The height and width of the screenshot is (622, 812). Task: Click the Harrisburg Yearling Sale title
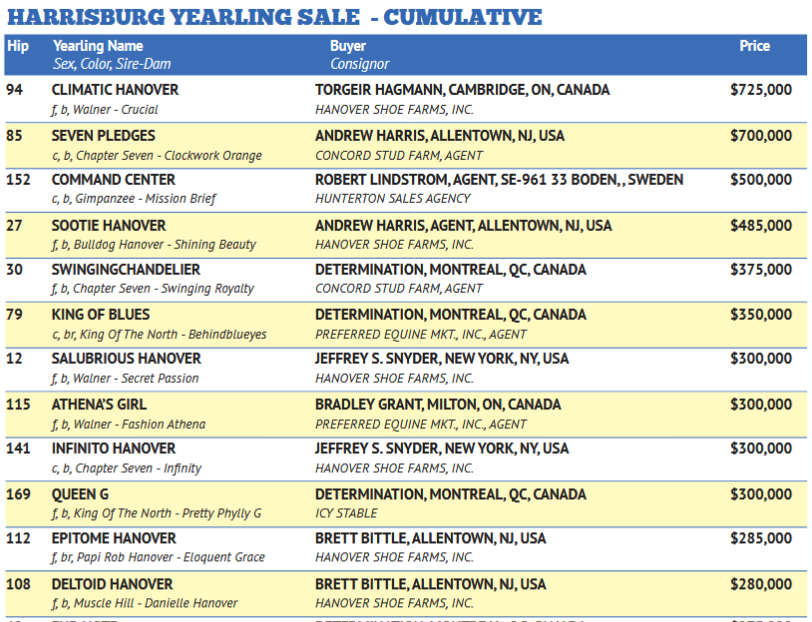tap(274, 17)
